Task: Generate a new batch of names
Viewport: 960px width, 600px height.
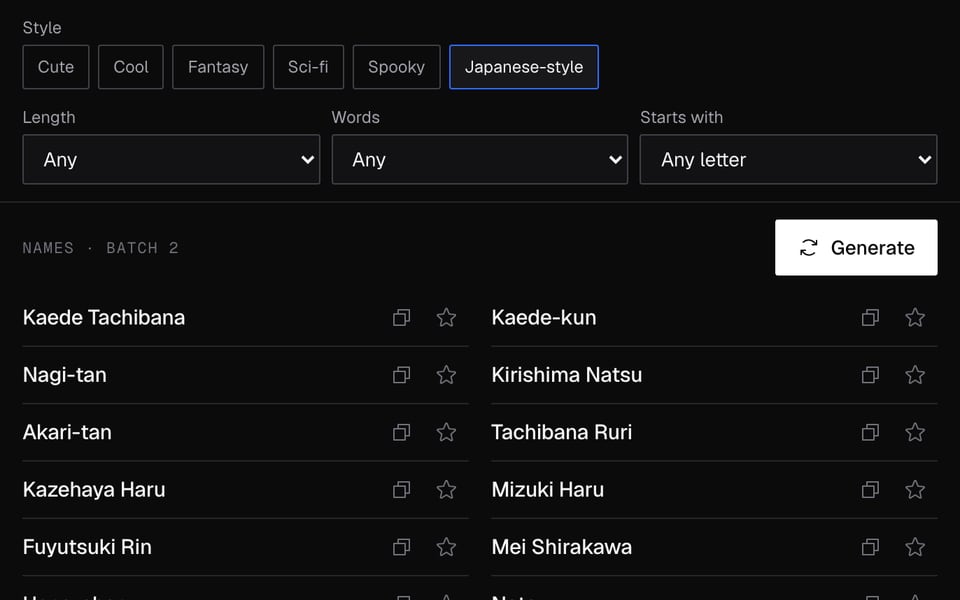Action: point(856,247)
